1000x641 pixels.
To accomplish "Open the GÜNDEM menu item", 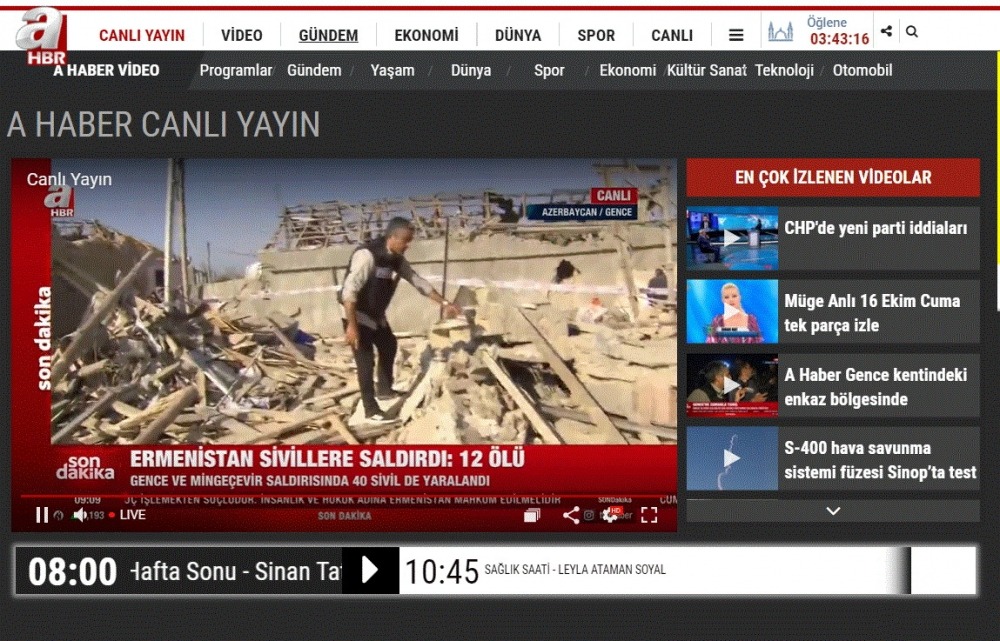I will (328, 35).
